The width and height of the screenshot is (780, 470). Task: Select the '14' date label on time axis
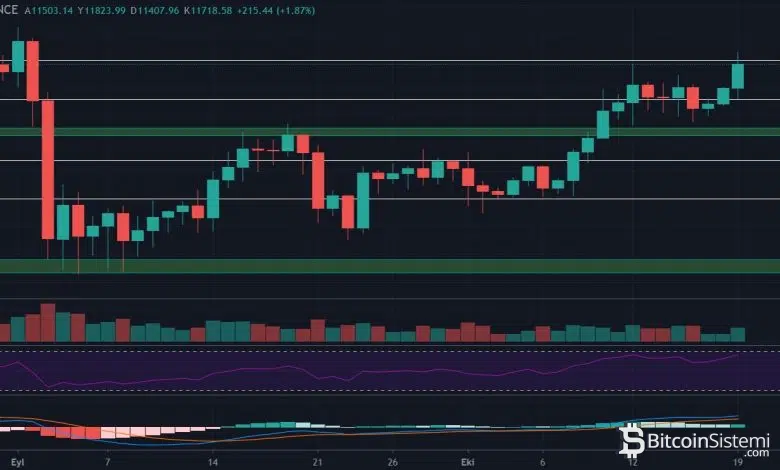pyautogui.click(x=212, y=464)
